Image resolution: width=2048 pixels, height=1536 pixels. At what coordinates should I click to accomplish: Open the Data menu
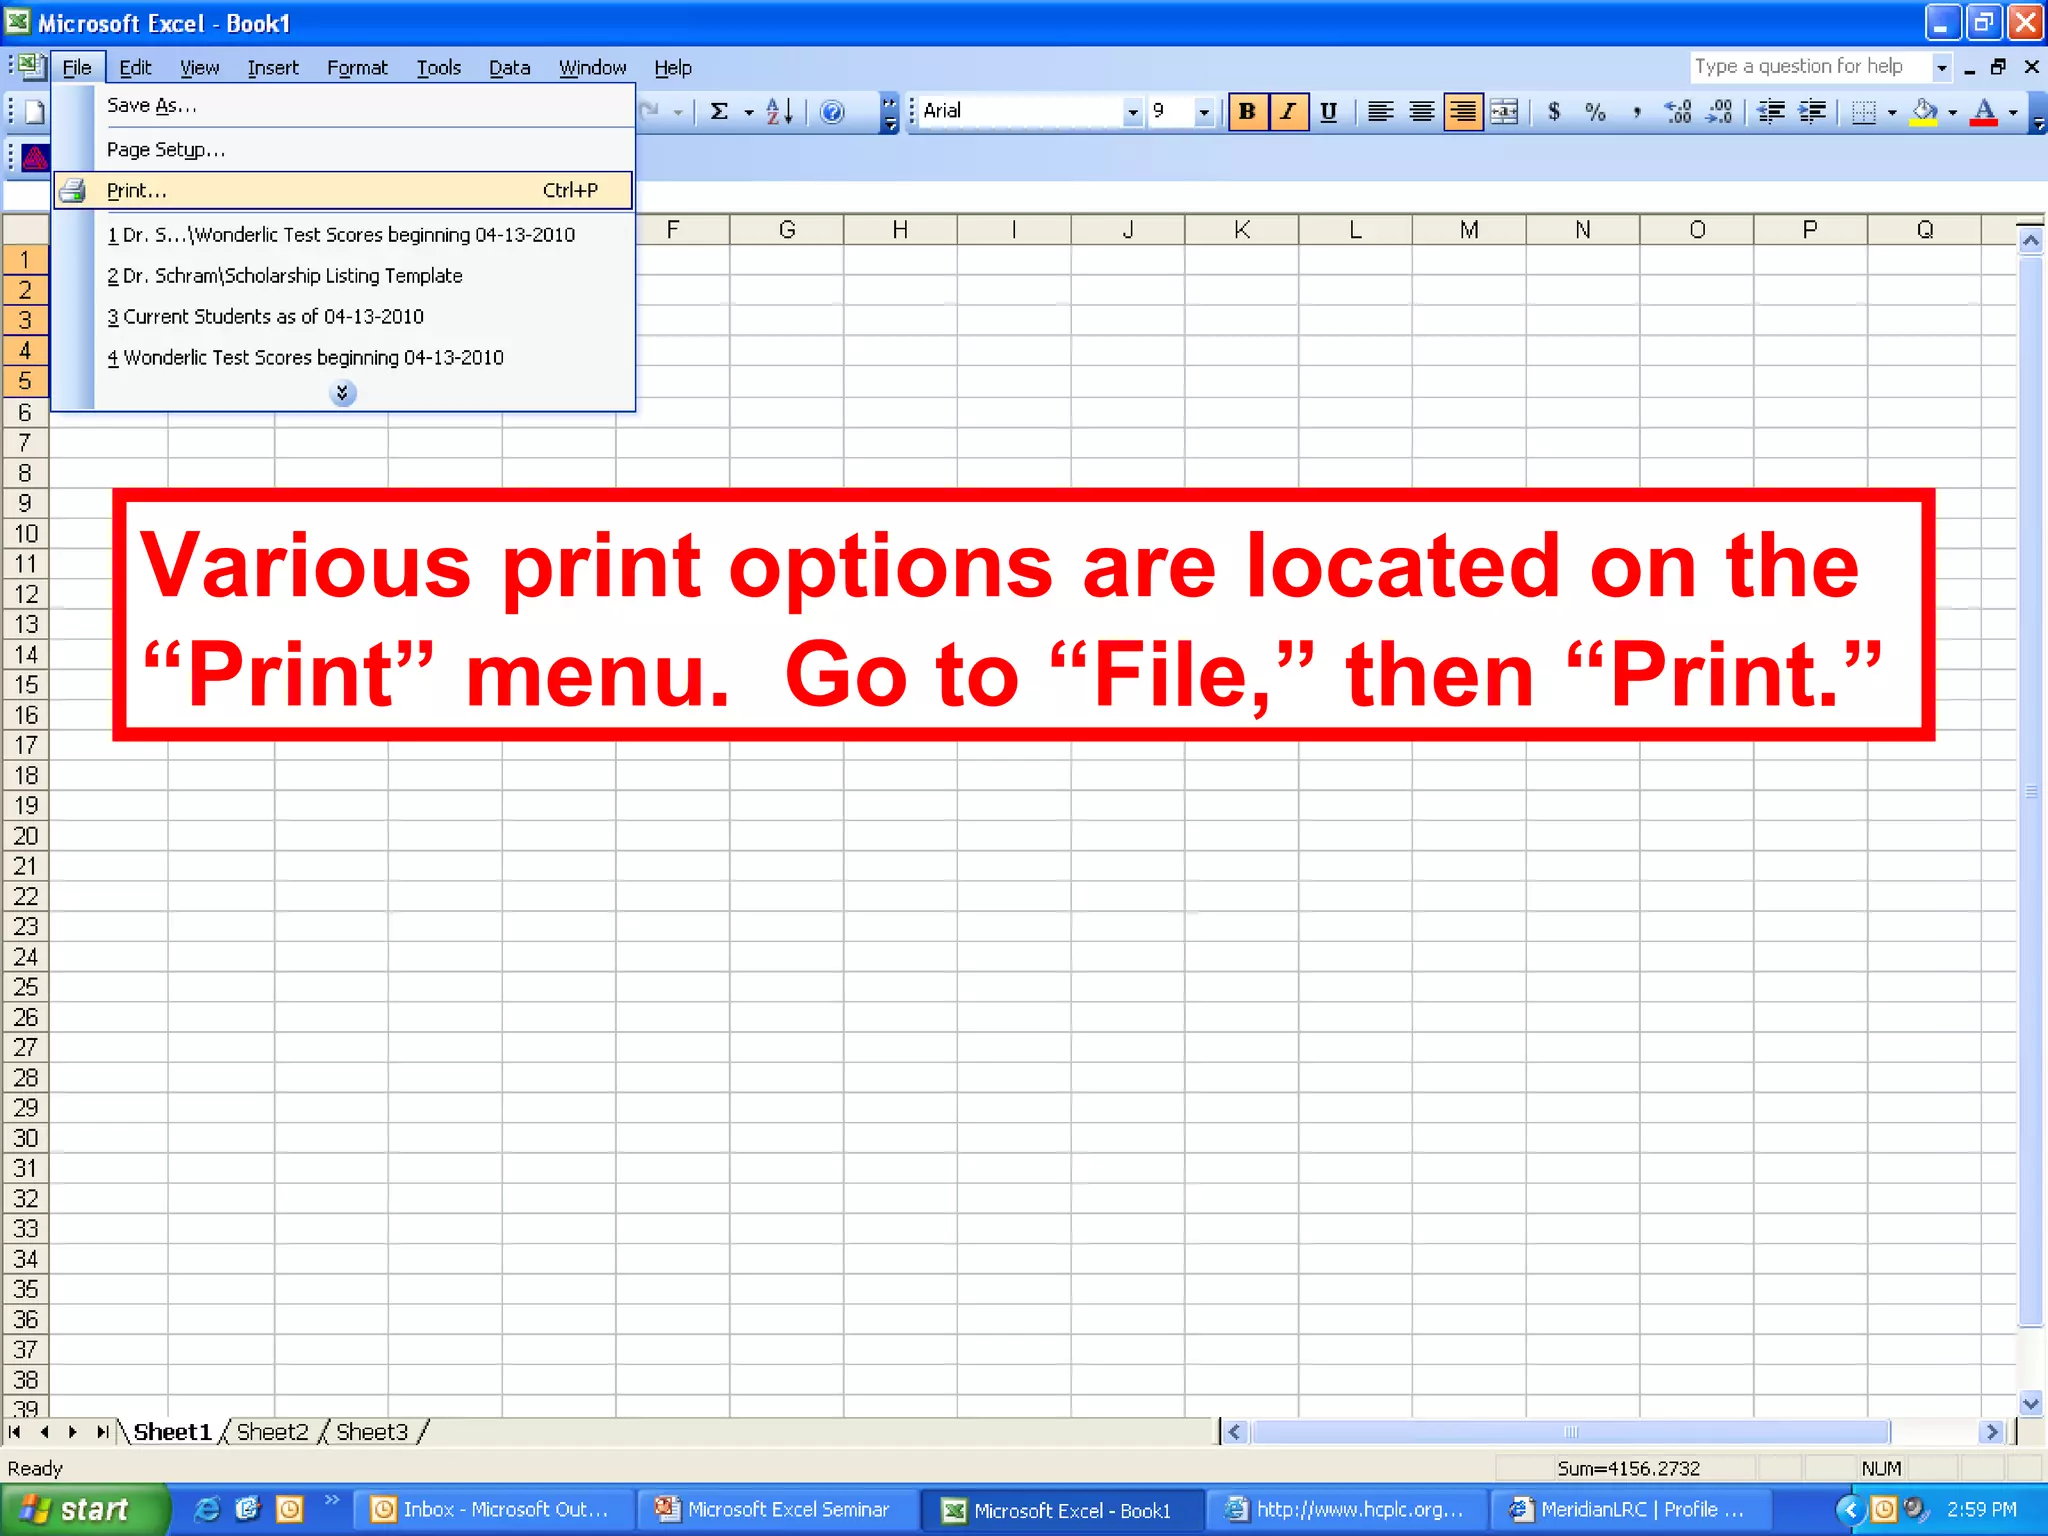click(509, 67)
